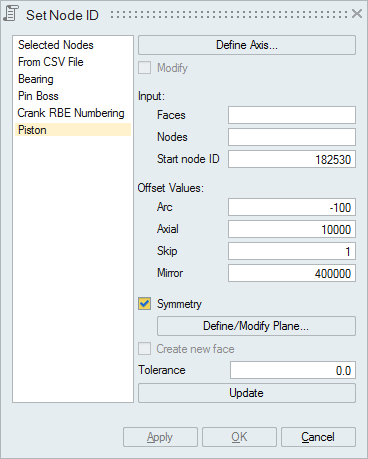Cancel the Set Node ID dialog
The width and height of the screenshot is (368, 459).
tap(318, 437)
